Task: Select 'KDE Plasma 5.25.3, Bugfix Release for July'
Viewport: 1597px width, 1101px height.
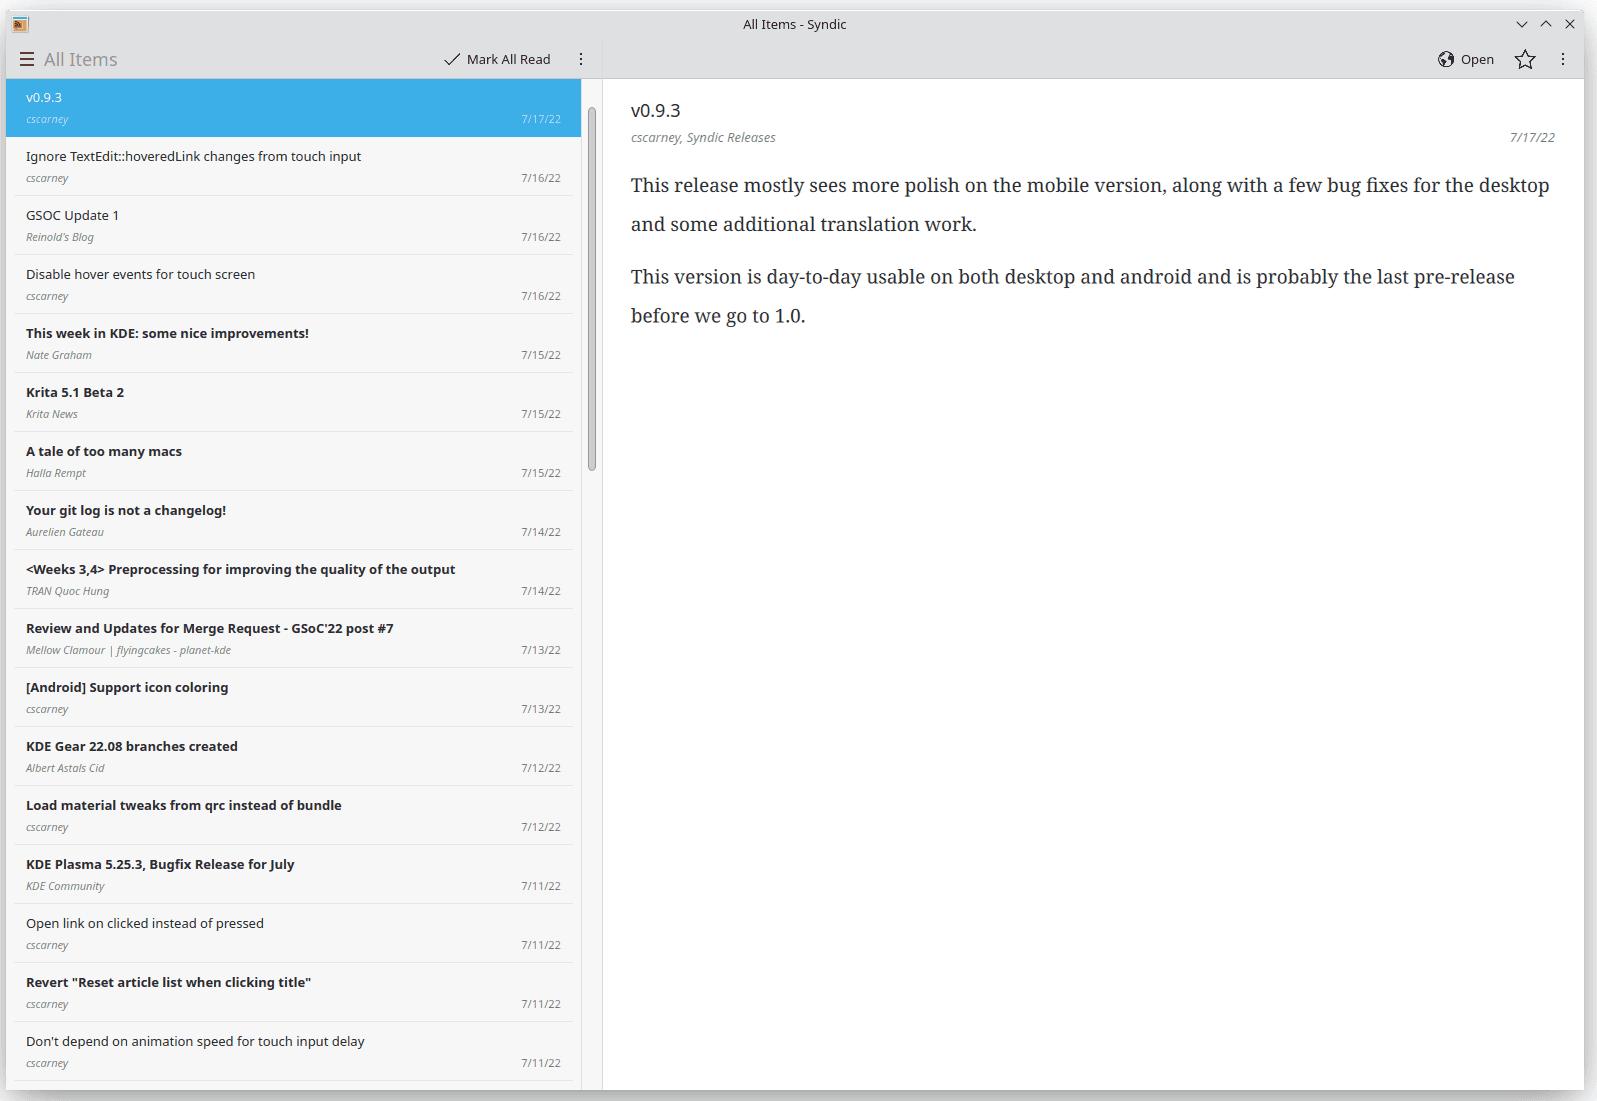Action: 293,875
